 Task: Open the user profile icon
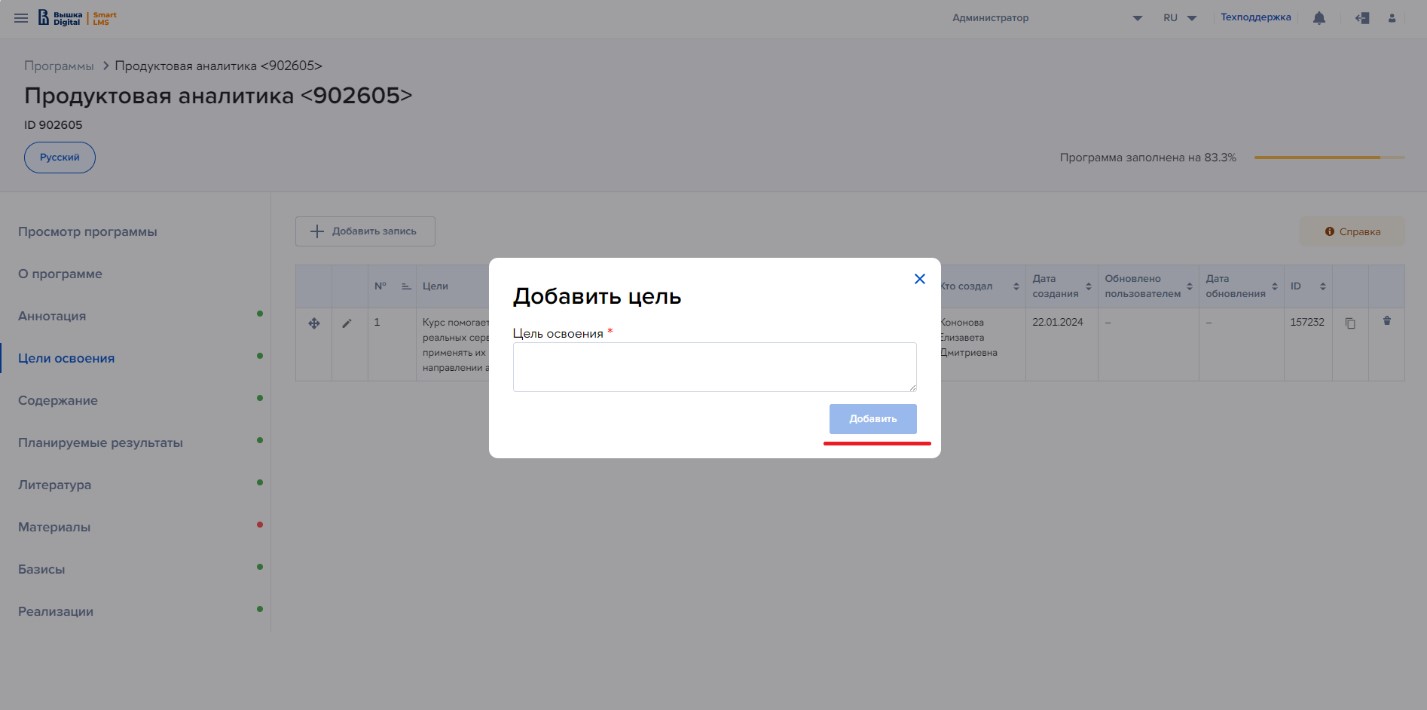point(1391,18)
